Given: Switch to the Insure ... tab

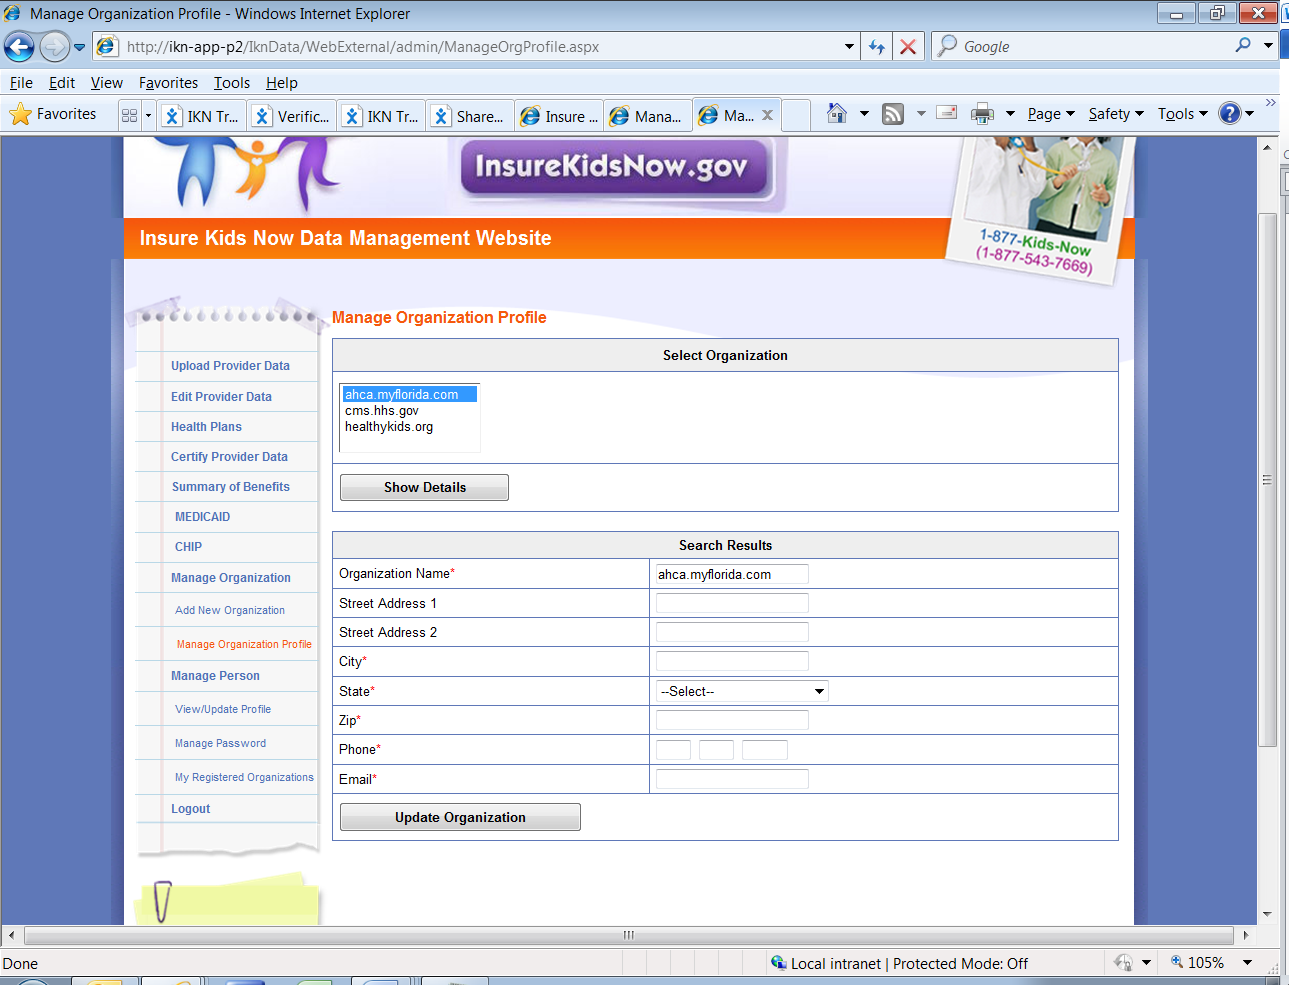Looking at the screenshot, I should [x=559, y=116].
